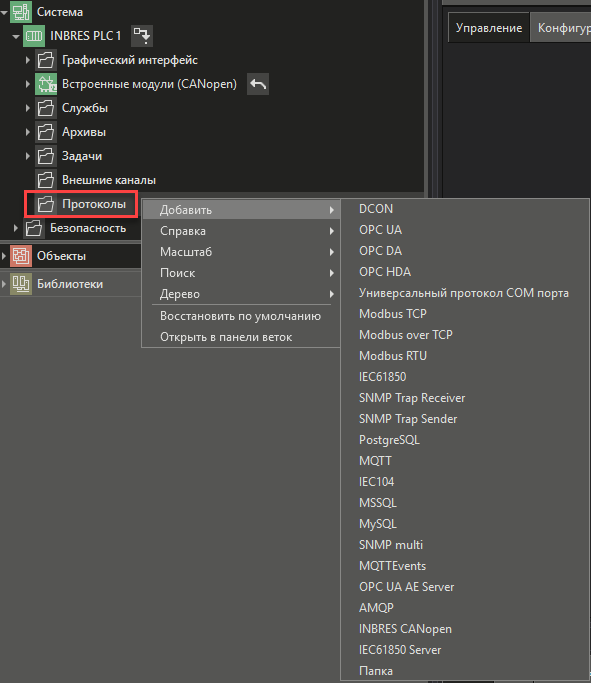Open the Дерево submenu
Screen dimensions: 591x683
click(x=241, y=294)
